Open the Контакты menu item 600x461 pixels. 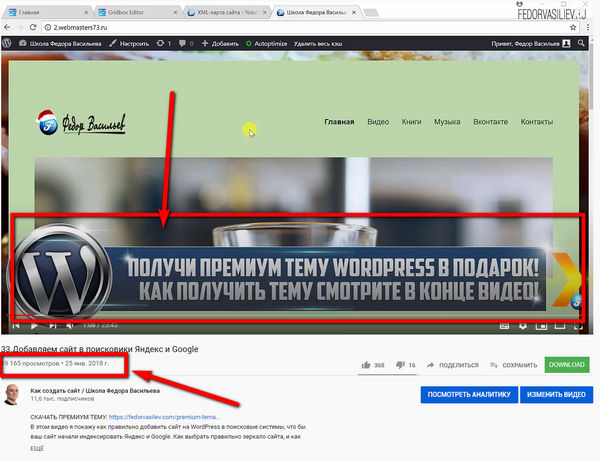[536, 122]
